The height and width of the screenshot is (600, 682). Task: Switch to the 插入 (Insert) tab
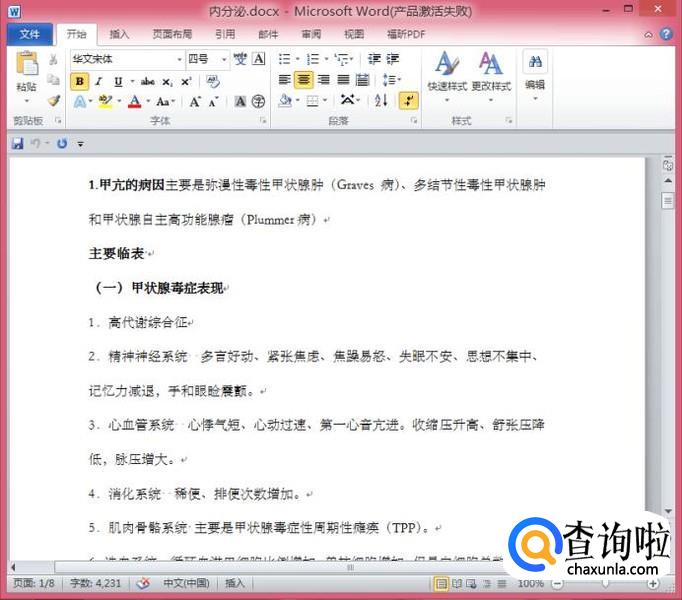119,34
